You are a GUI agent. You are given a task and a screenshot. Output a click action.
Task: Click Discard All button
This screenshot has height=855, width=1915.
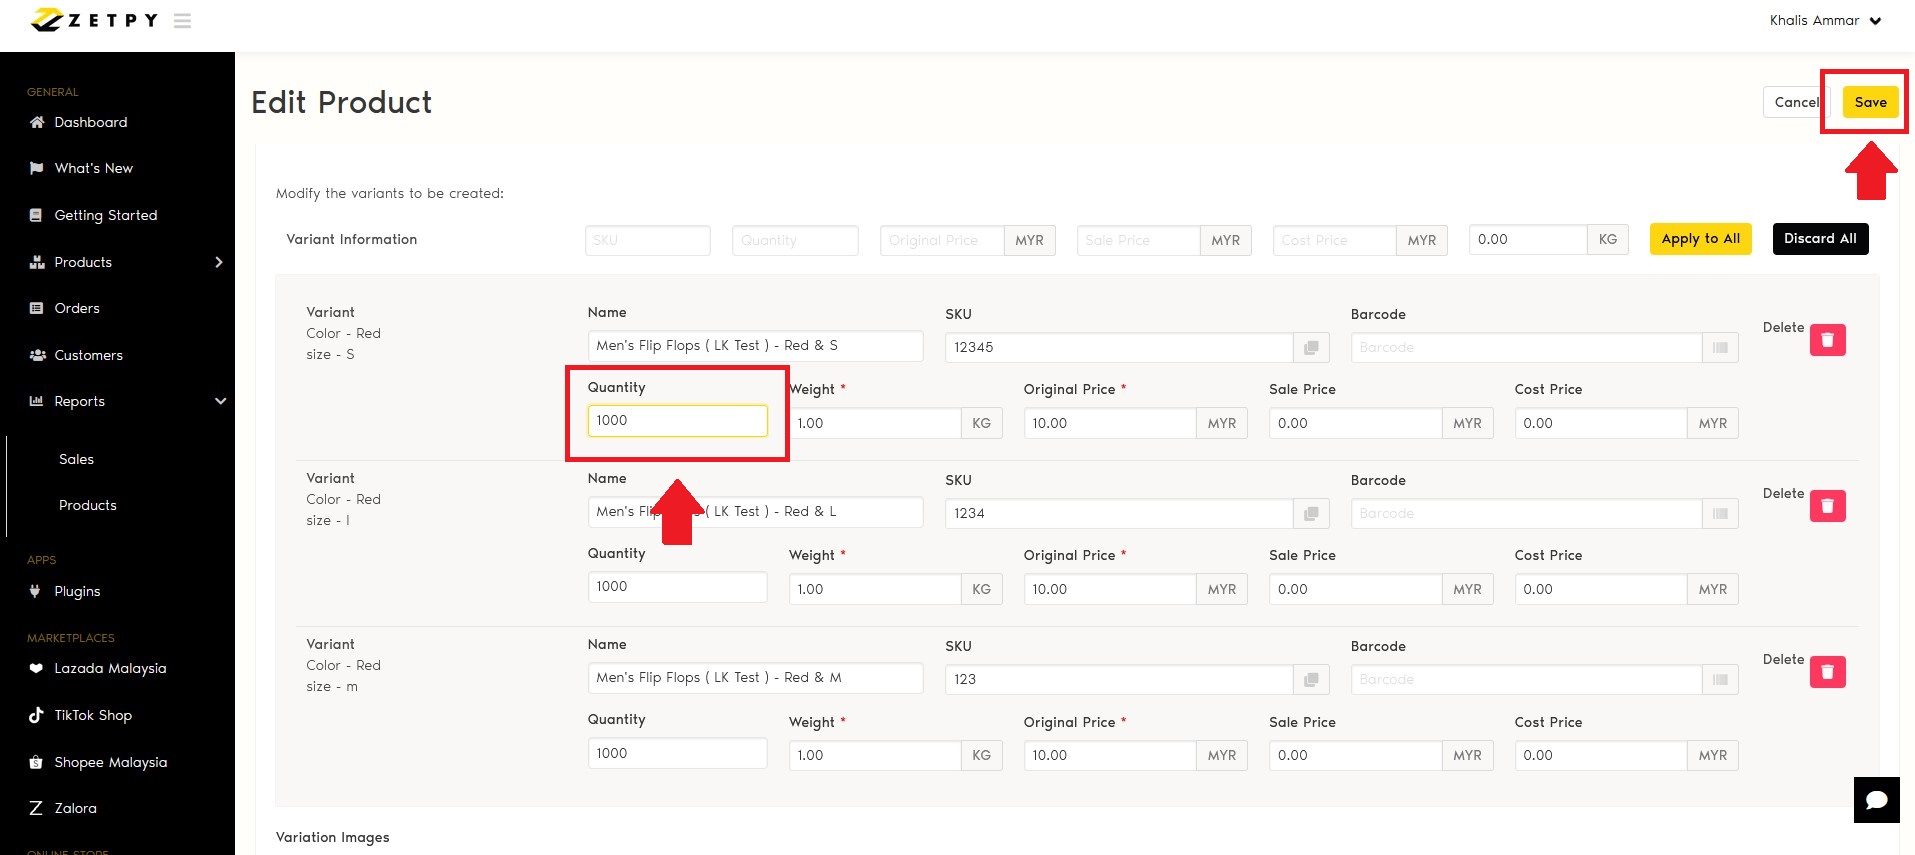(1820, 239)
